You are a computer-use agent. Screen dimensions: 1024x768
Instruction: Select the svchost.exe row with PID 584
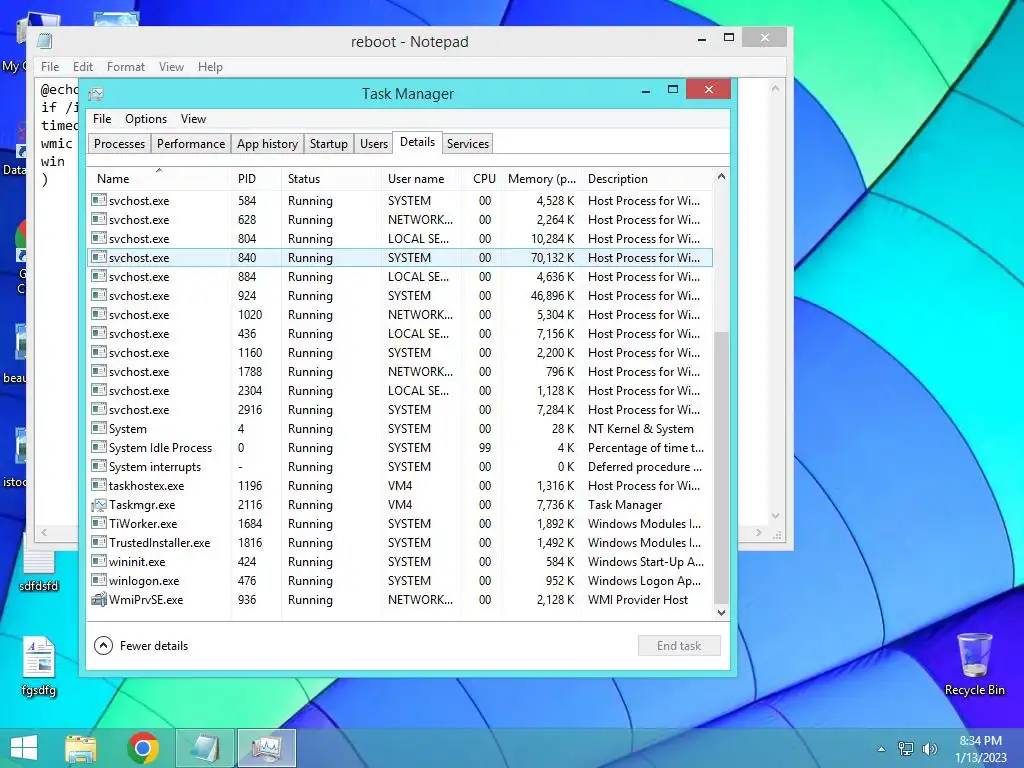(400, 200)
